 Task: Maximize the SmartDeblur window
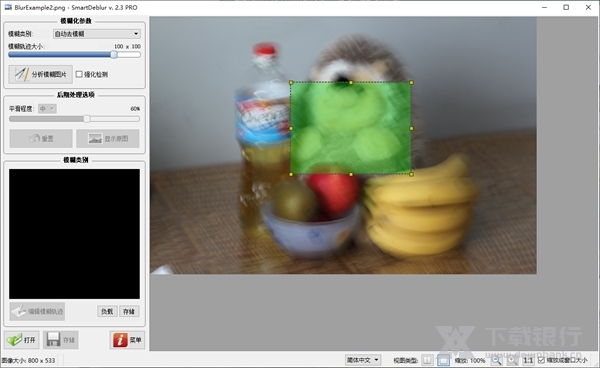point(566,7)
